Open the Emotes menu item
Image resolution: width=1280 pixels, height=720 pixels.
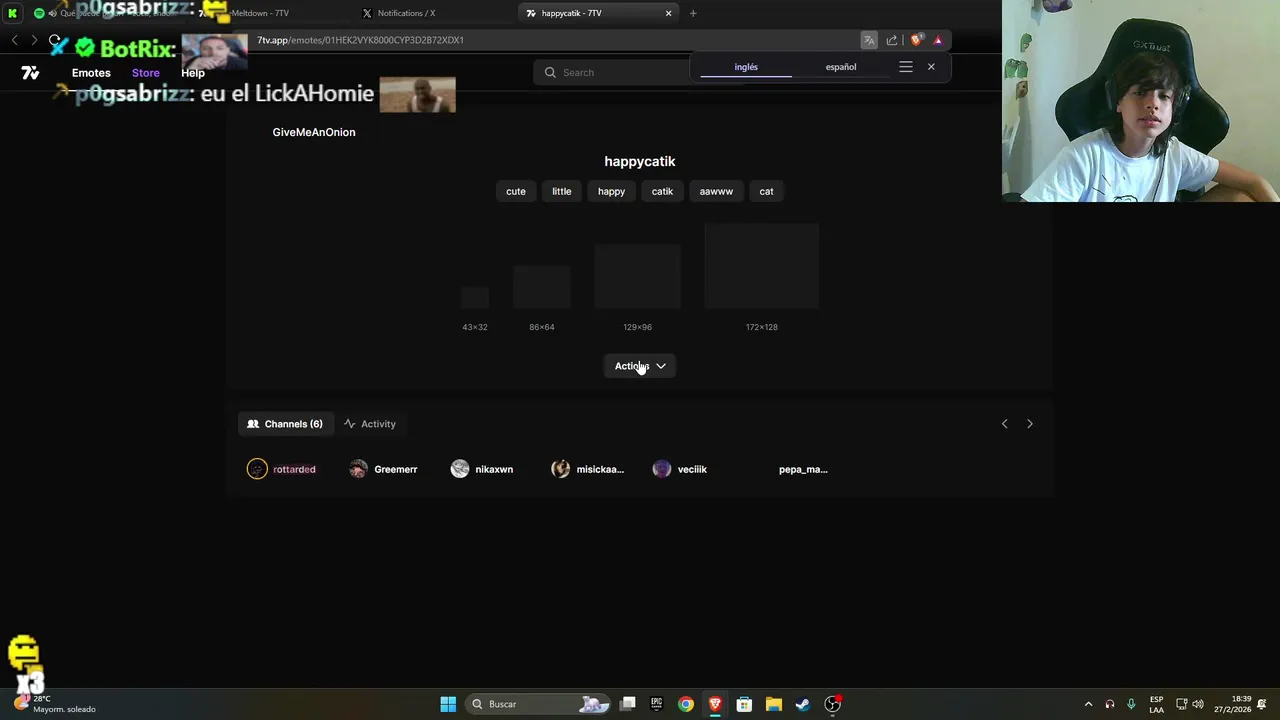tap(91, 73)
